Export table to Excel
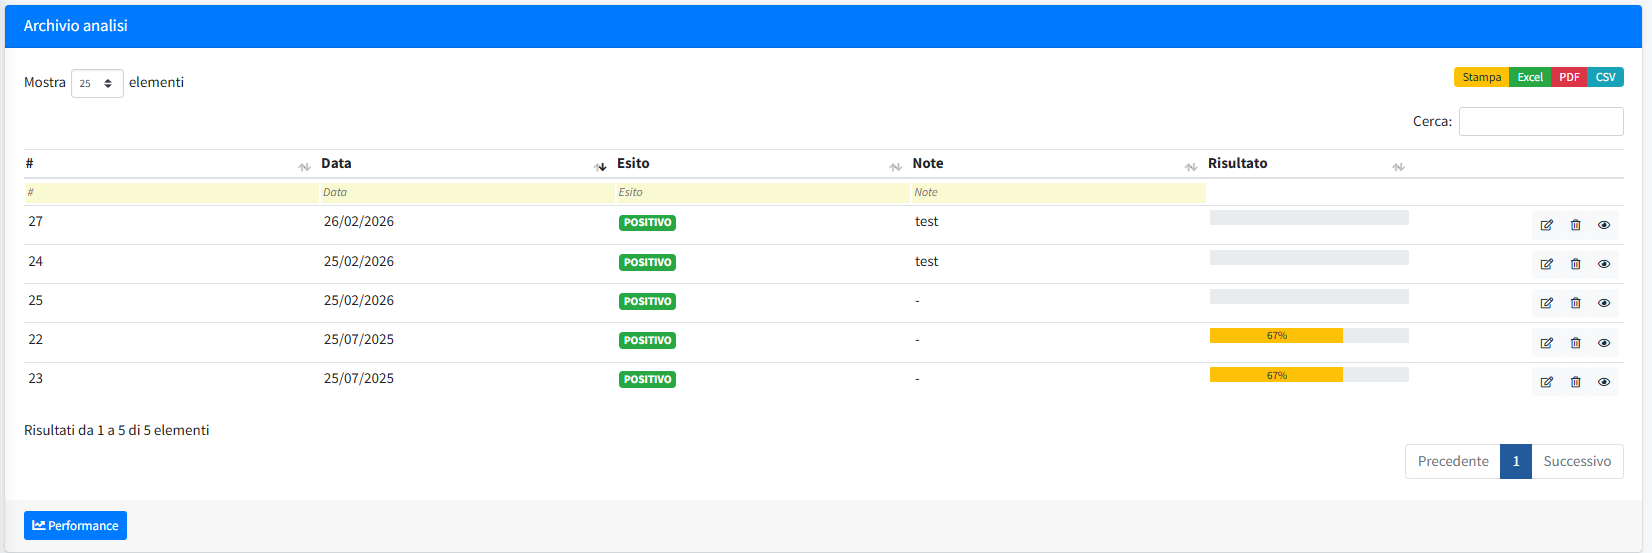This screenshot has width=1652, height=553. (x=1529, y=77)
